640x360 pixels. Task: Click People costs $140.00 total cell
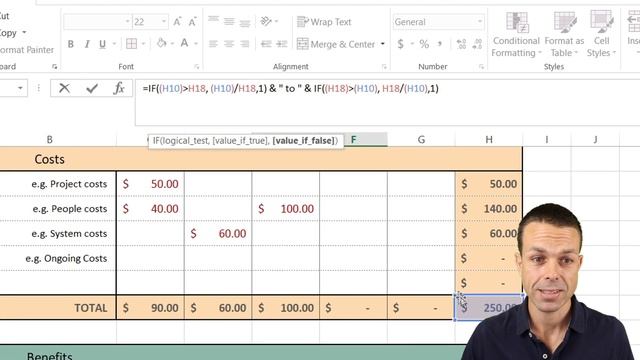[x=489, y=209]
